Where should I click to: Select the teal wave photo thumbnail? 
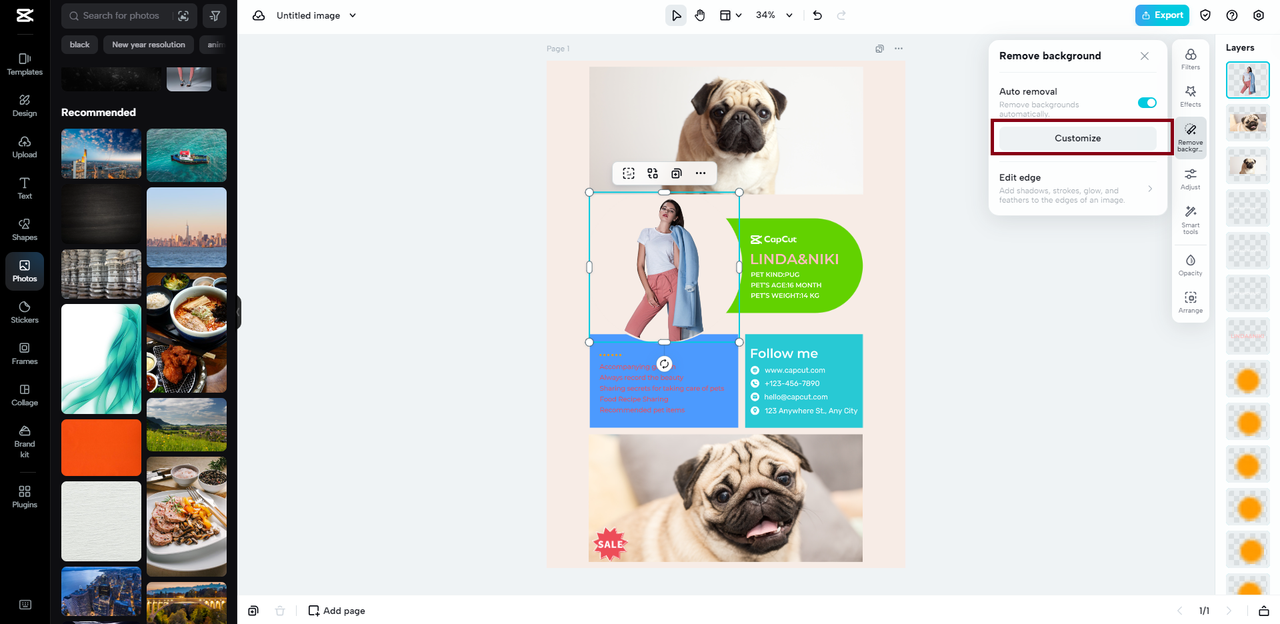coord(101,359)
